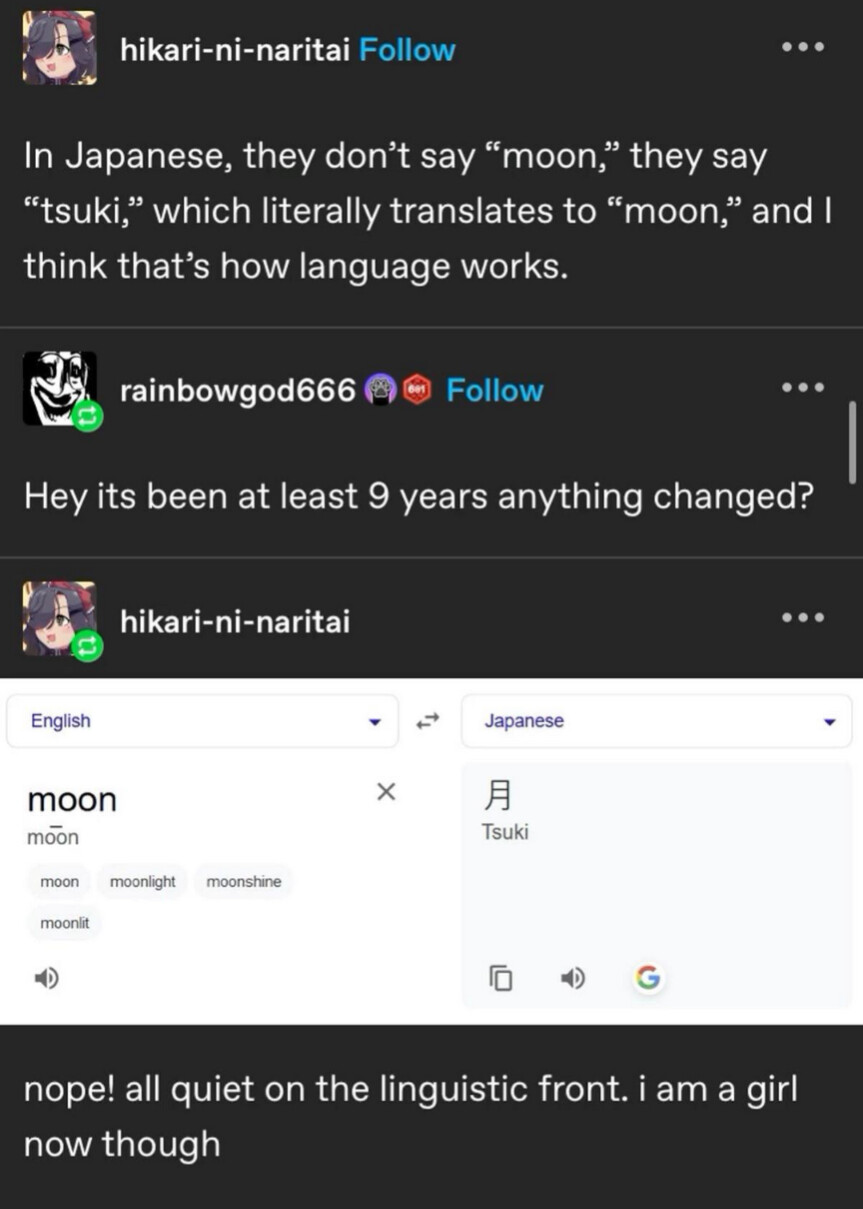Open options menu on first hikari-ni-naritai post
This screenshot has height=1209, width=863.
coord(804,47)
